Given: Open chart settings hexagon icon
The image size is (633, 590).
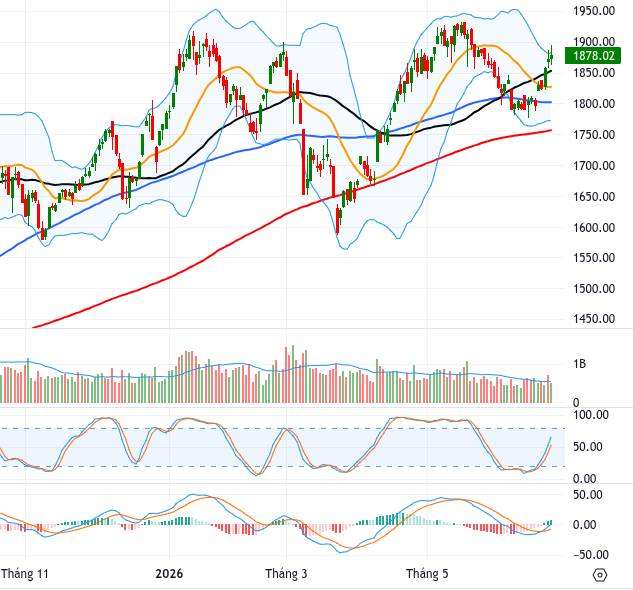Looking at the screenshot, I should point(600,575).
